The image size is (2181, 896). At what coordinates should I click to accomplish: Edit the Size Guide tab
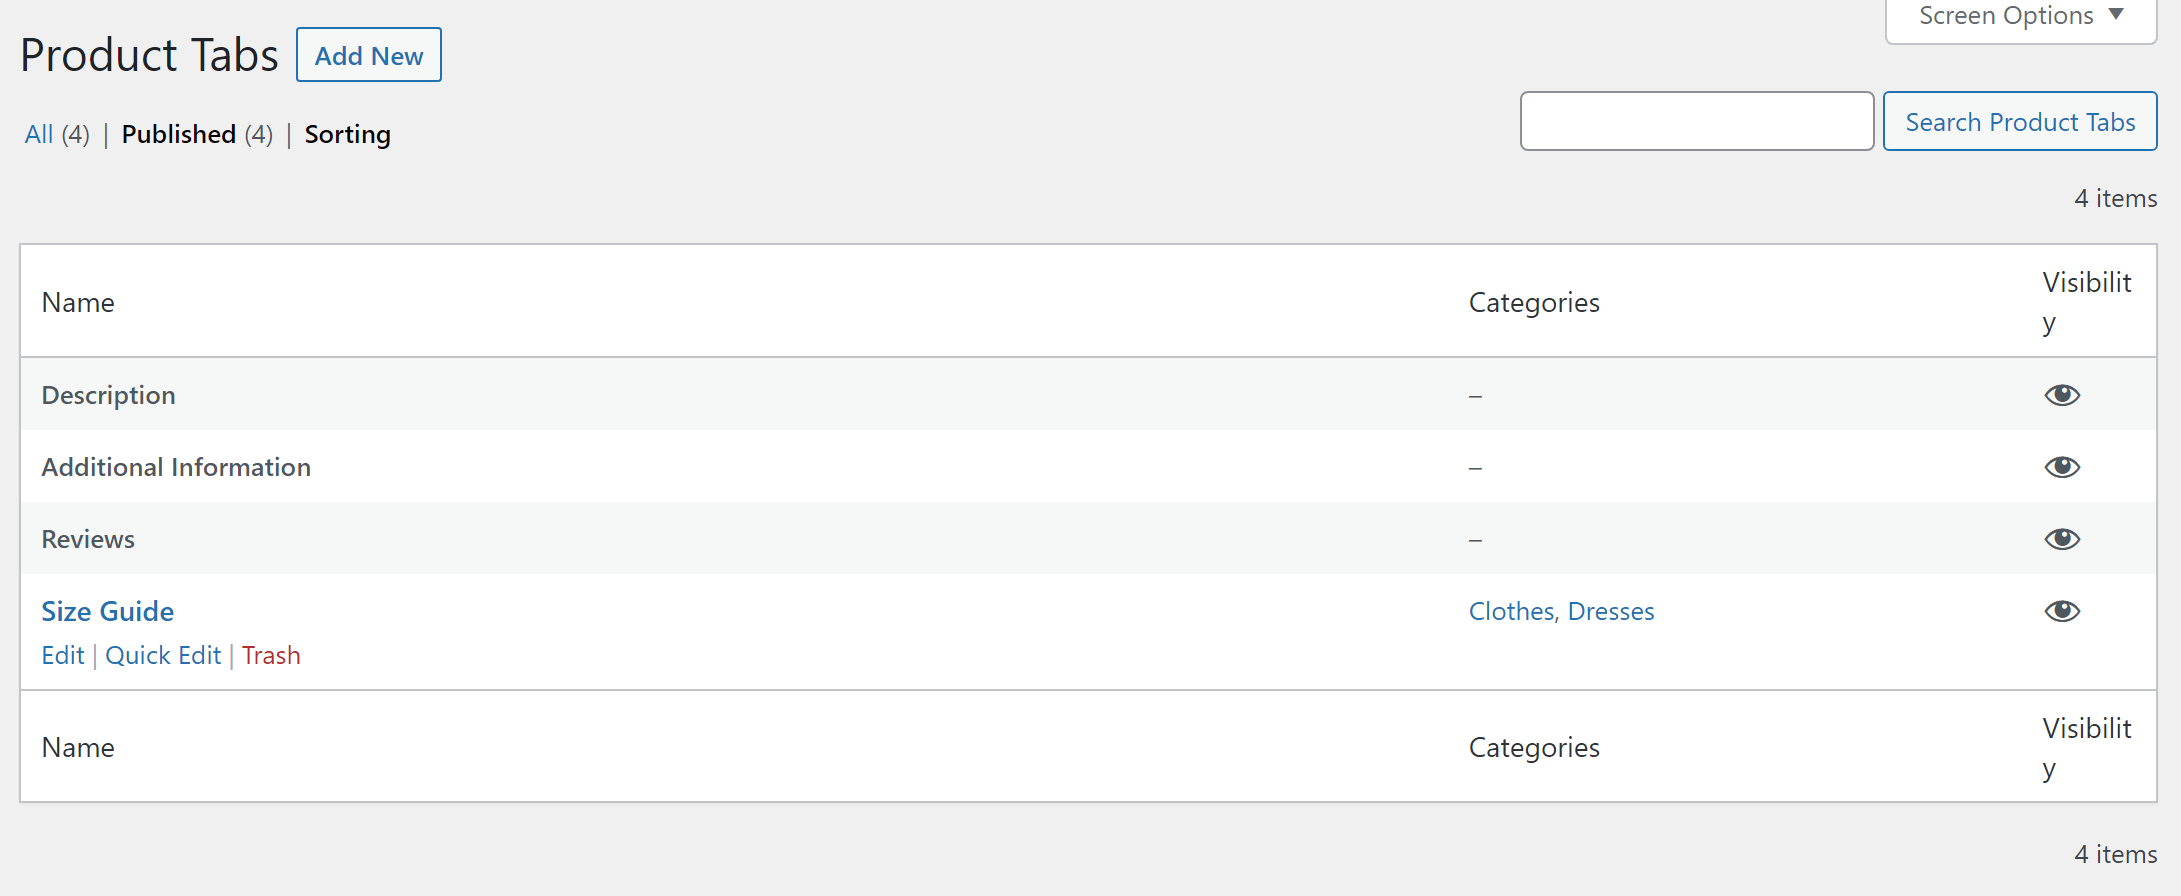(x=62, y=655)
